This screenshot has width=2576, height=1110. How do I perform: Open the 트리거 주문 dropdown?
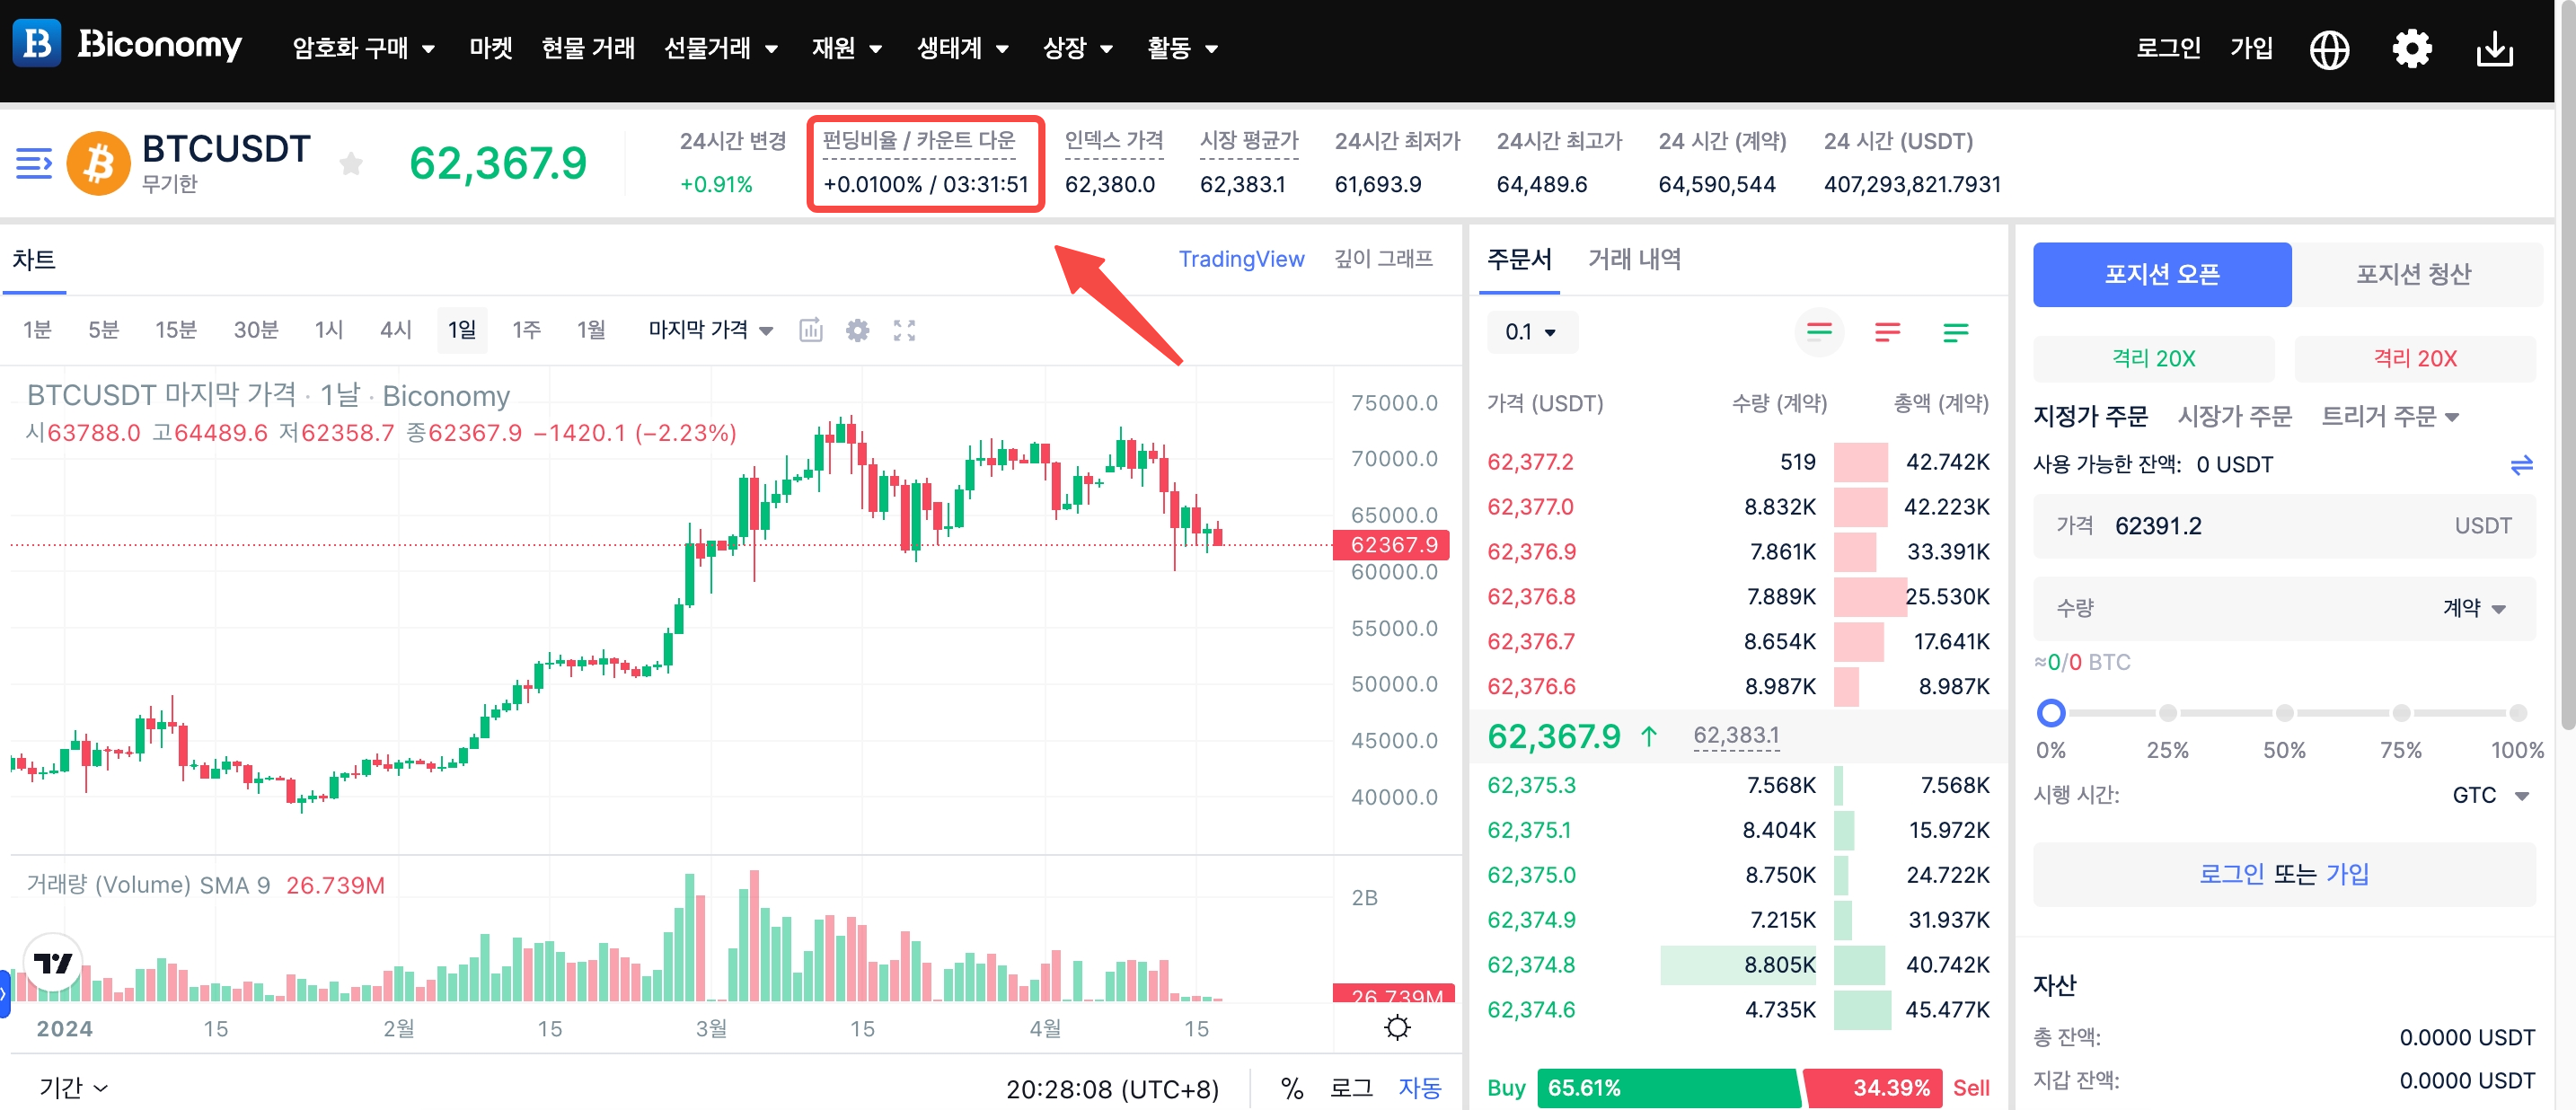(x=2389, y=416)
